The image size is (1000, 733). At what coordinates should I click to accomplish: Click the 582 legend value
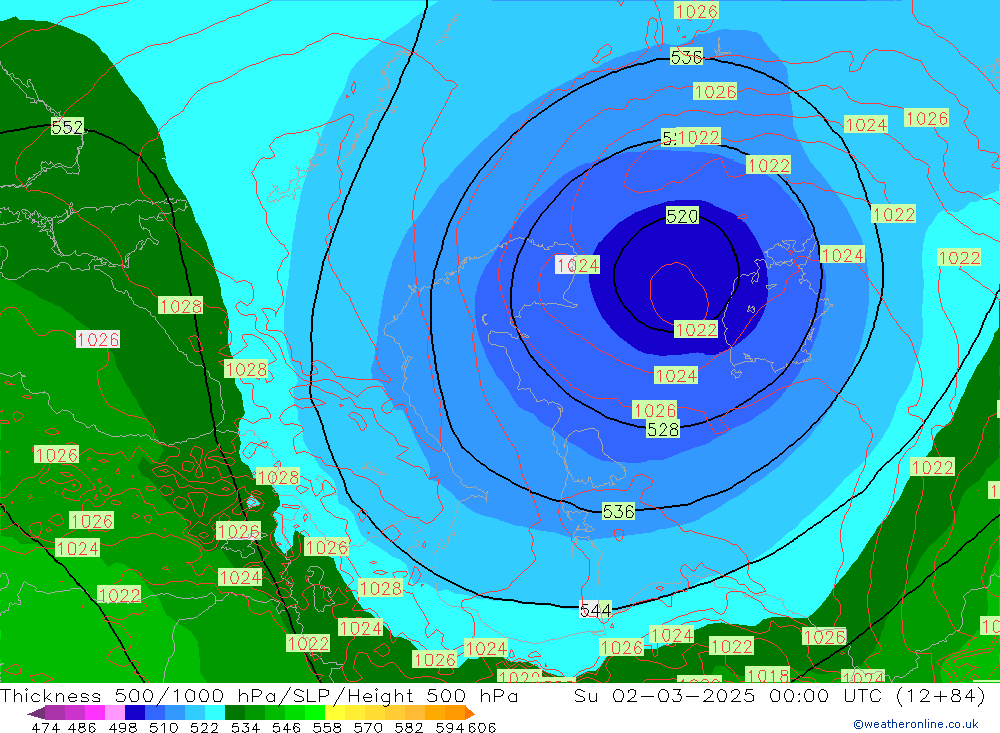[x=409, y=727]
